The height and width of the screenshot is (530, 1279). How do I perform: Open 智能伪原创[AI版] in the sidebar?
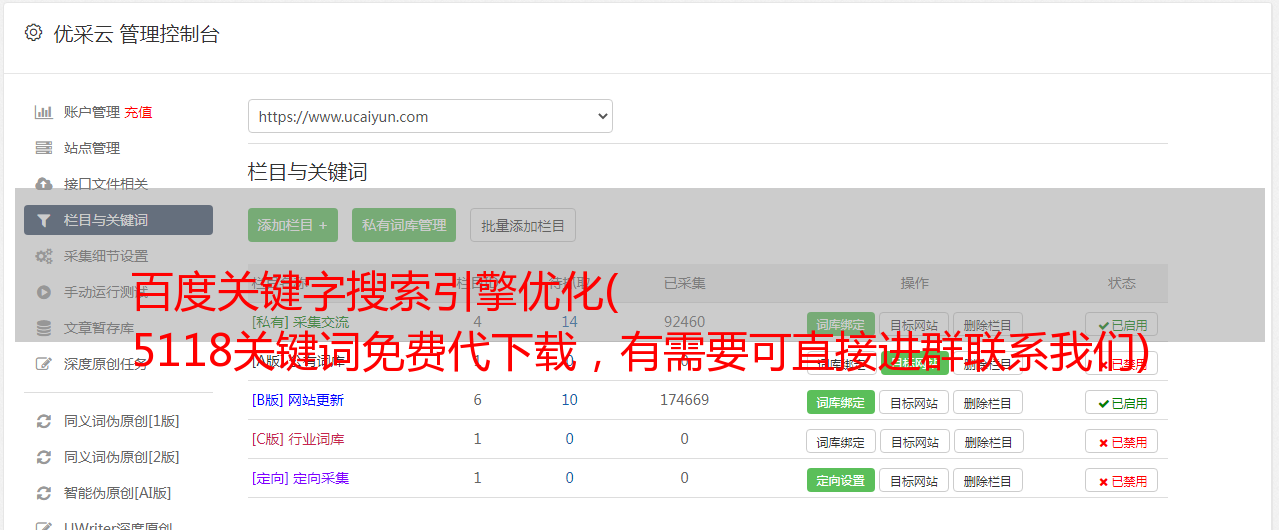[x=118, y=493]
